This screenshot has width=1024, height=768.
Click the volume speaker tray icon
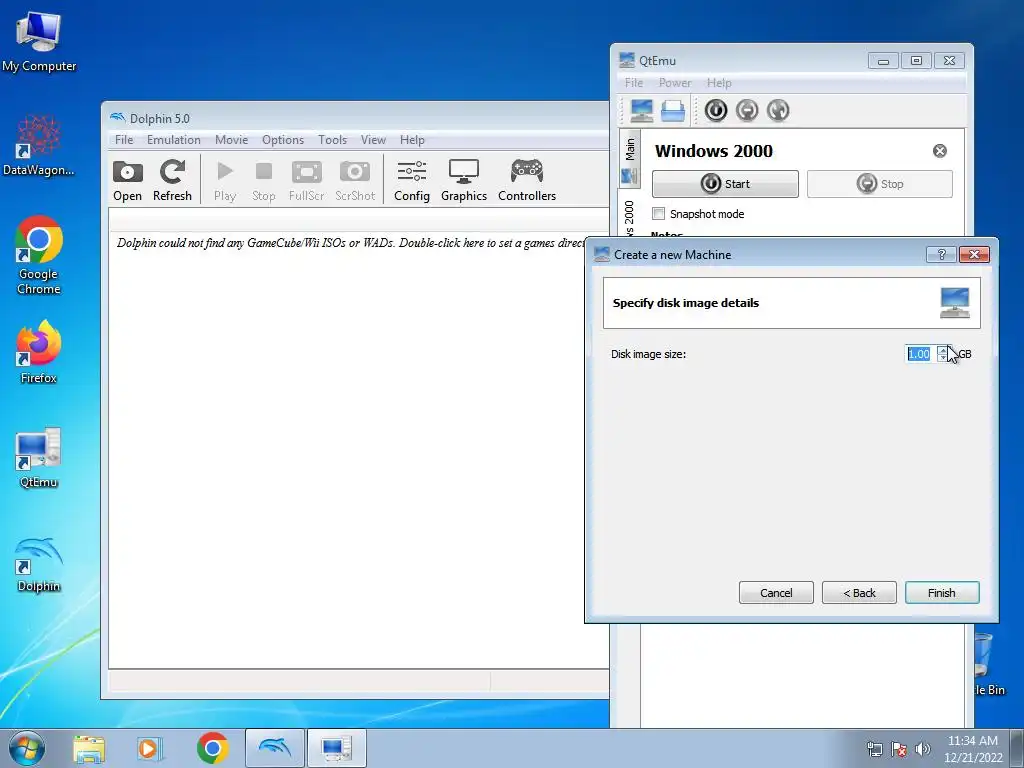(923, 749)
